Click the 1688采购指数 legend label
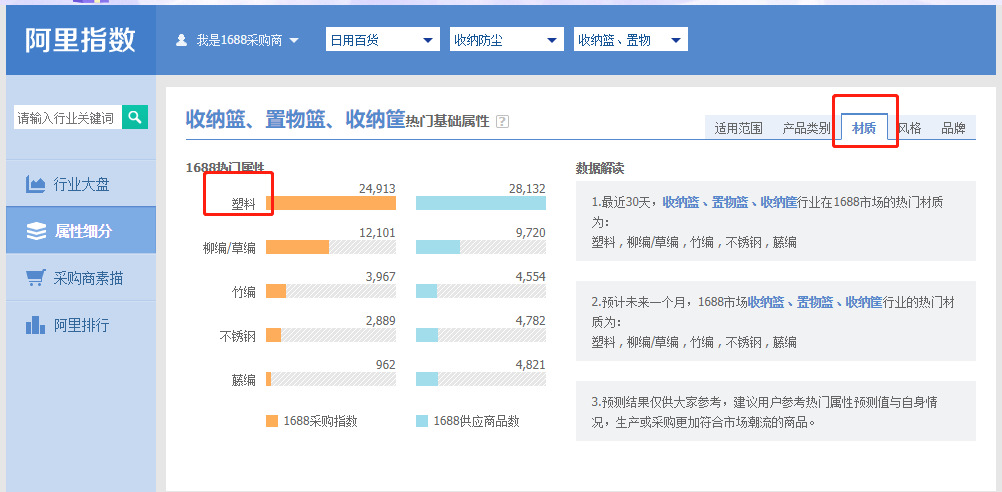The height and width of the screenshot is (492, 1002). point(320,421)
